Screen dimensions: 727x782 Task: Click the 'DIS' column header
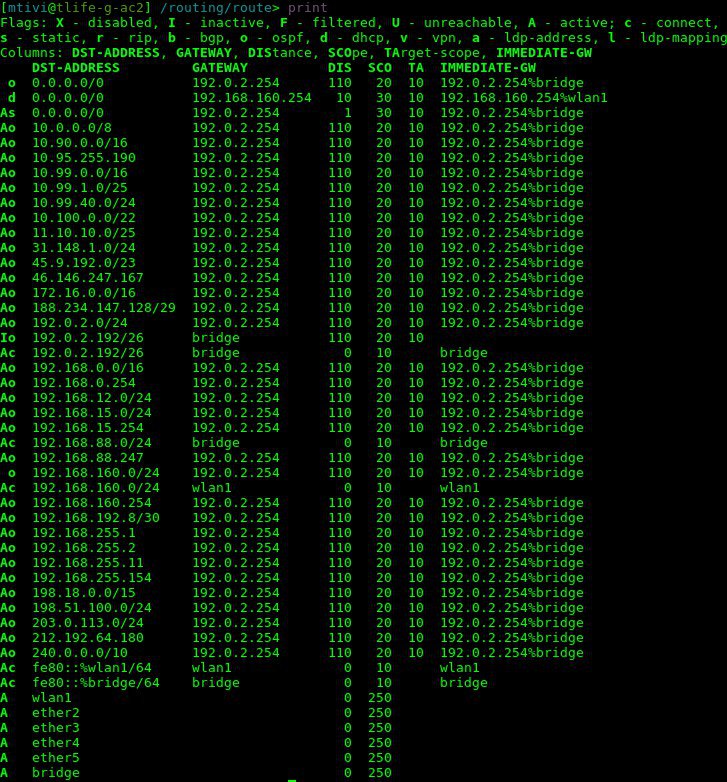(340, 68)
